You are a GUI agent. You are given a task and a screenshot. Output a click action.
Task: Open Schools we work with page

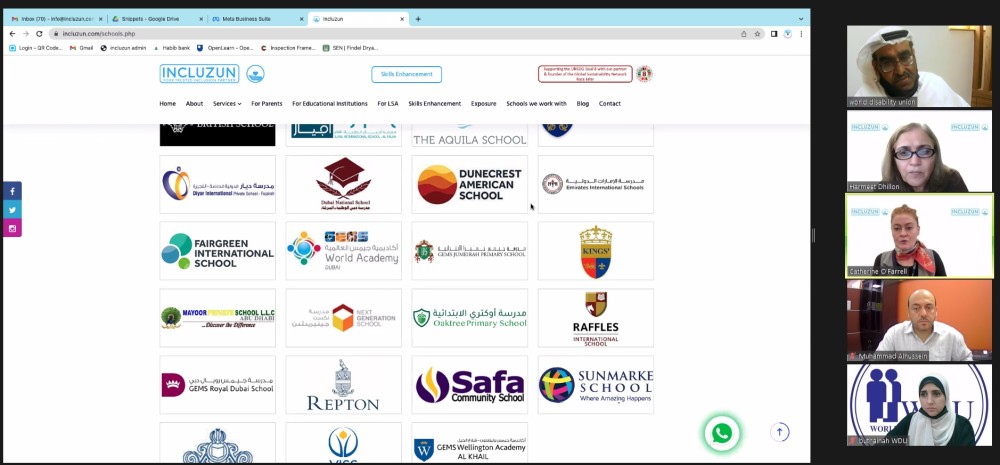[536, 103]
